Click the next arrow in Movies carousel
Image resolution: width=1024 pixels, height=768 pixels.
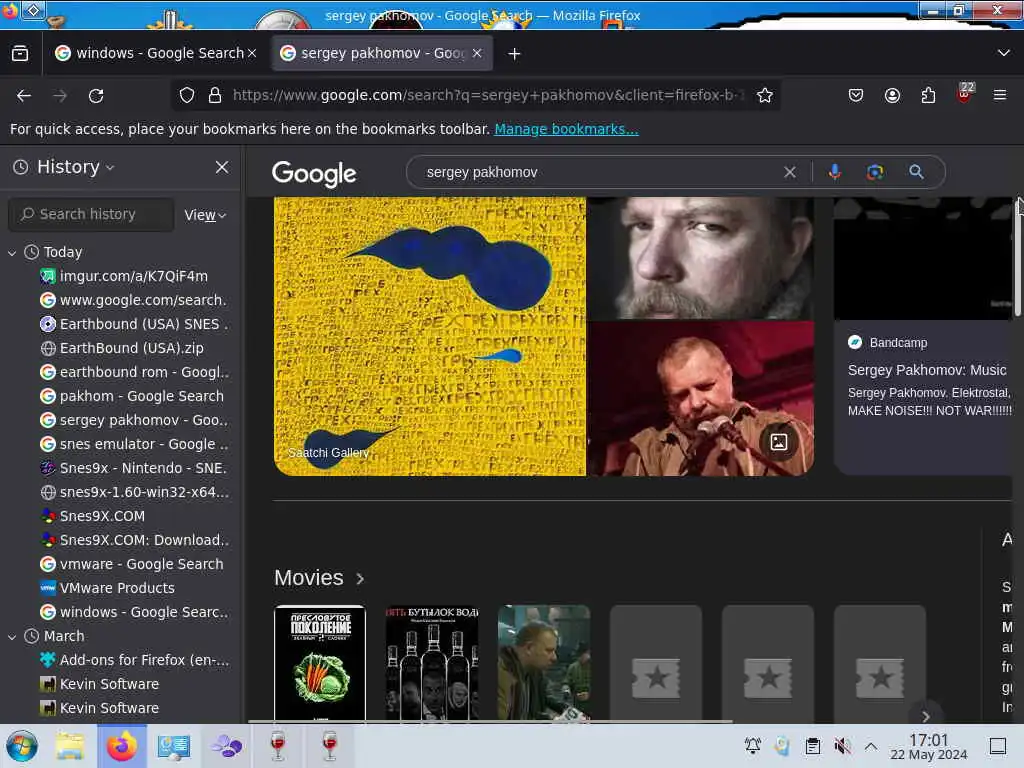[x=925, y=716]
